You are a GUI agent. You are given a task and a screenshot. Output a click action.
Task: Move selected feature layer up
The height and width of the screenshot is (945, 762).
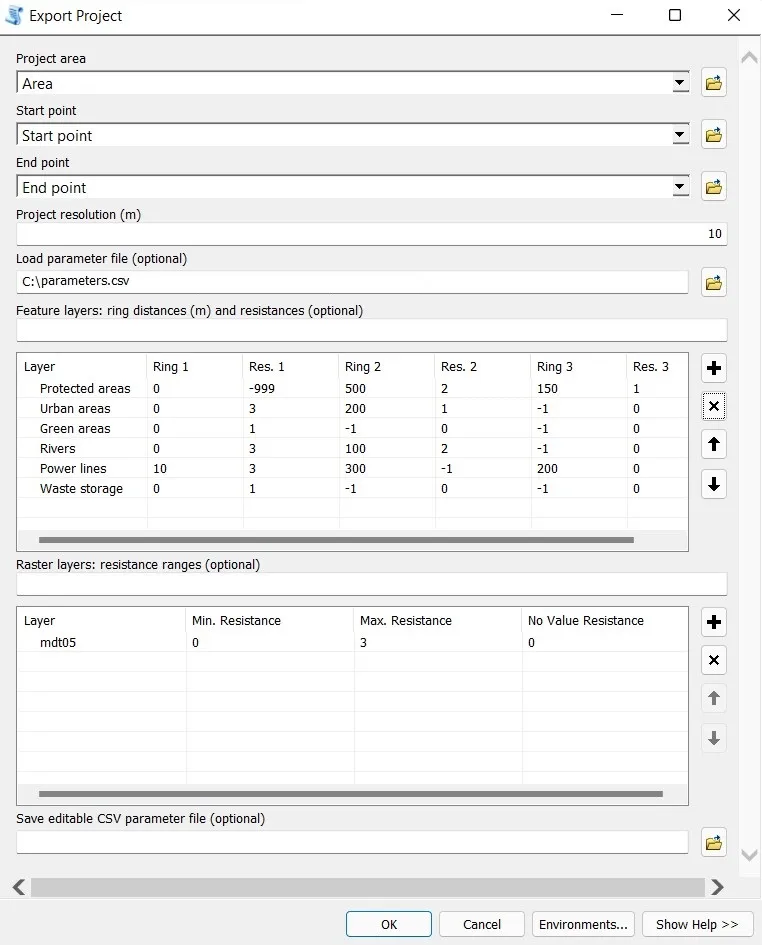pyautogui.click(x=713, y=444)
